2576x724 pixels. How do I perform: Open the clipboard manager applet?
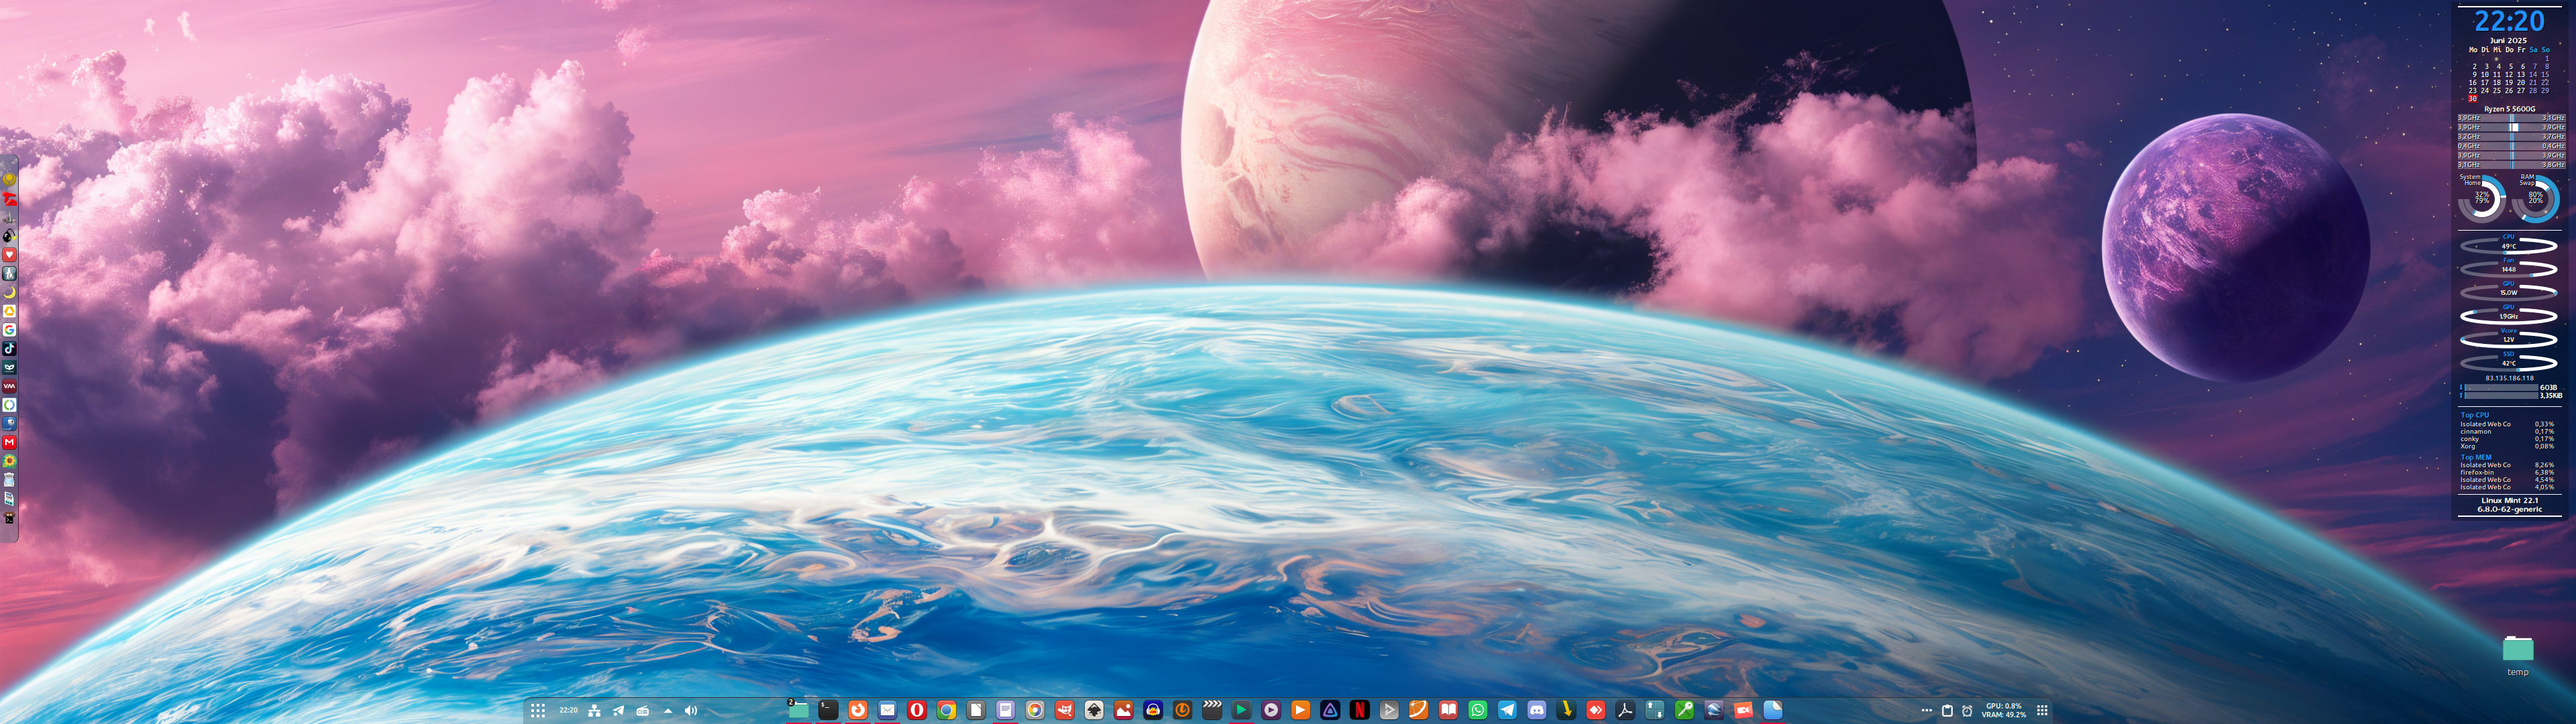1947,711
